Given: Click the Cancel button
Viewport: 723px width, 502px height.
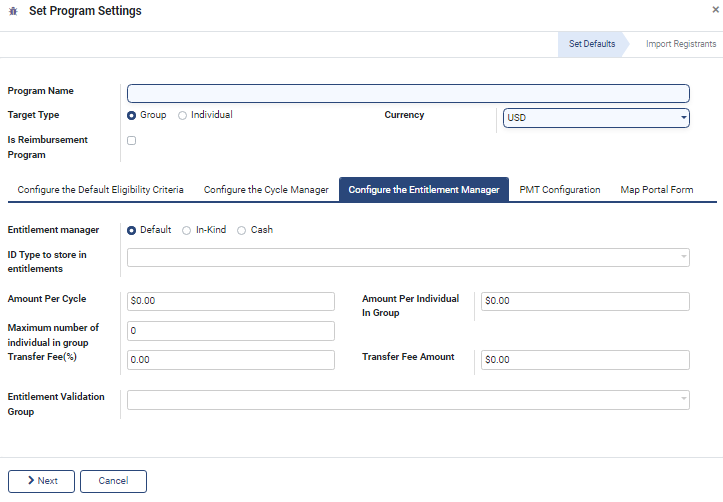Looking at the screenshot, I should (x=113, y=481).
